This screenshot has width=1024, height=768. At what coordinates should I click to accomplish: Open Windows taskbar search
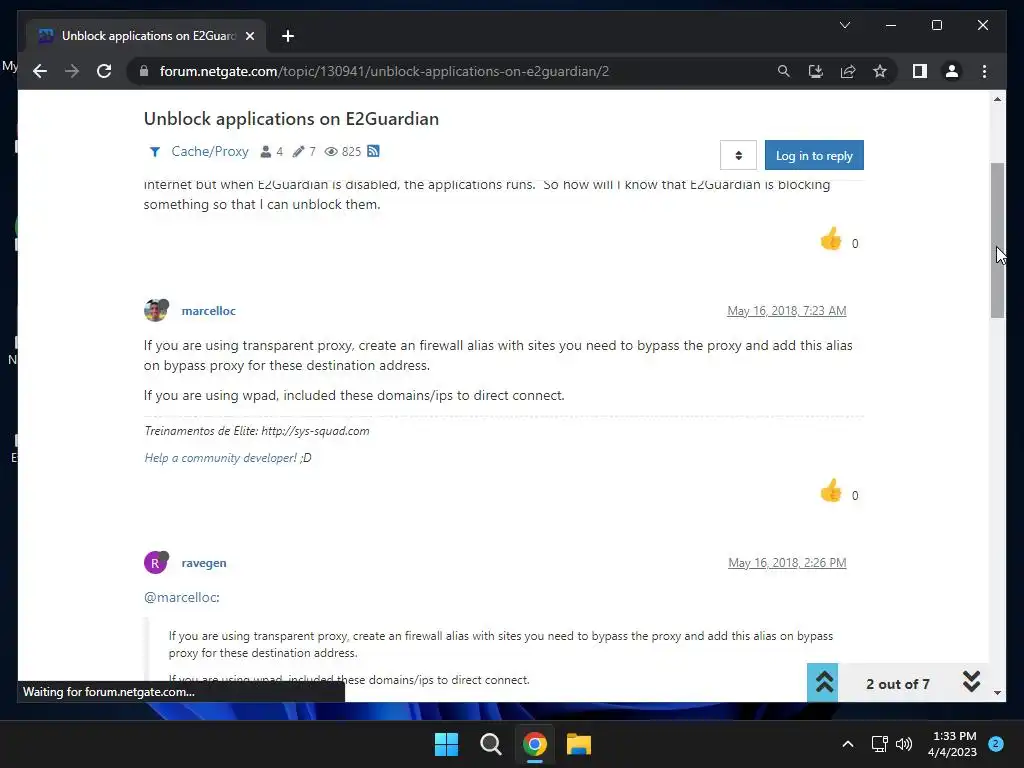(x=490, y=744)
